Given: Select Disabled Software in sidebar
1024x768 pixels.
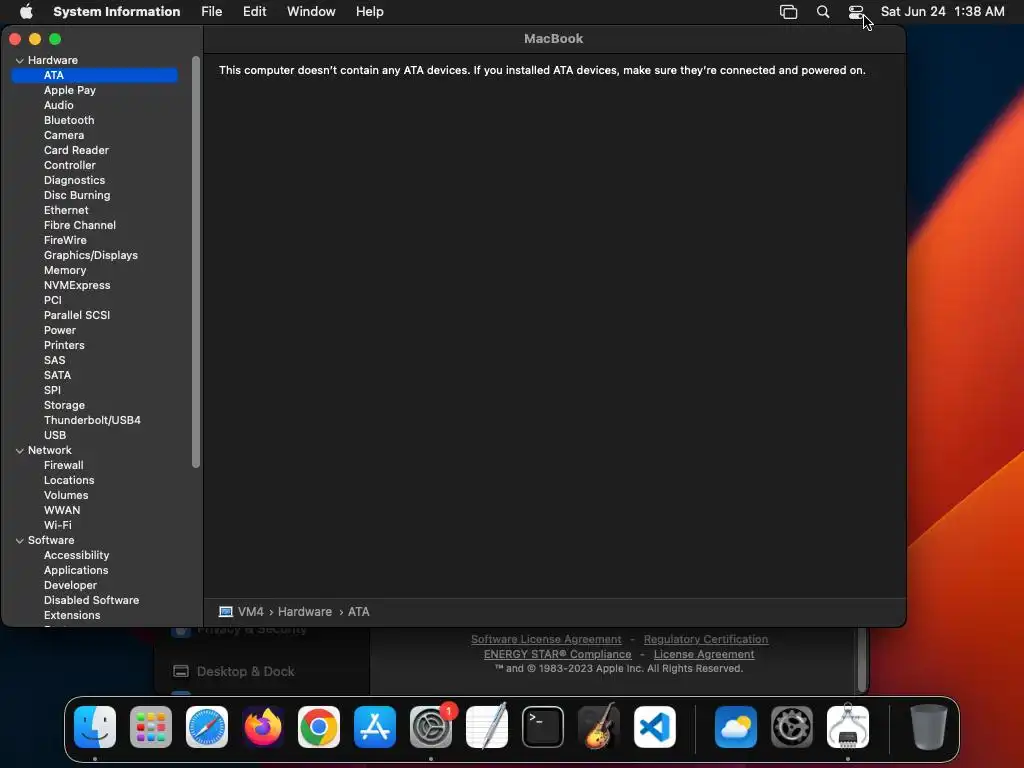Looking at the screenshot, I should [91, 601].
